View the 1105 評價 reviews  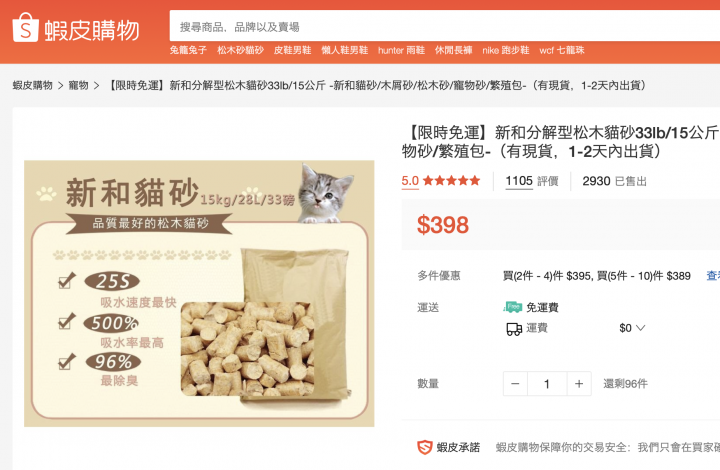[532, 181]
